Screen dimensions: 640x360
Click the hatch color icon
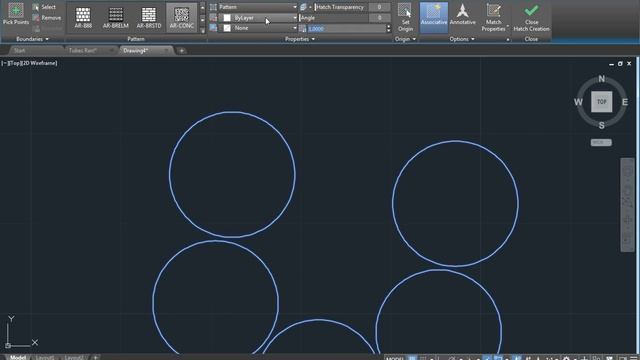point(213,18)
